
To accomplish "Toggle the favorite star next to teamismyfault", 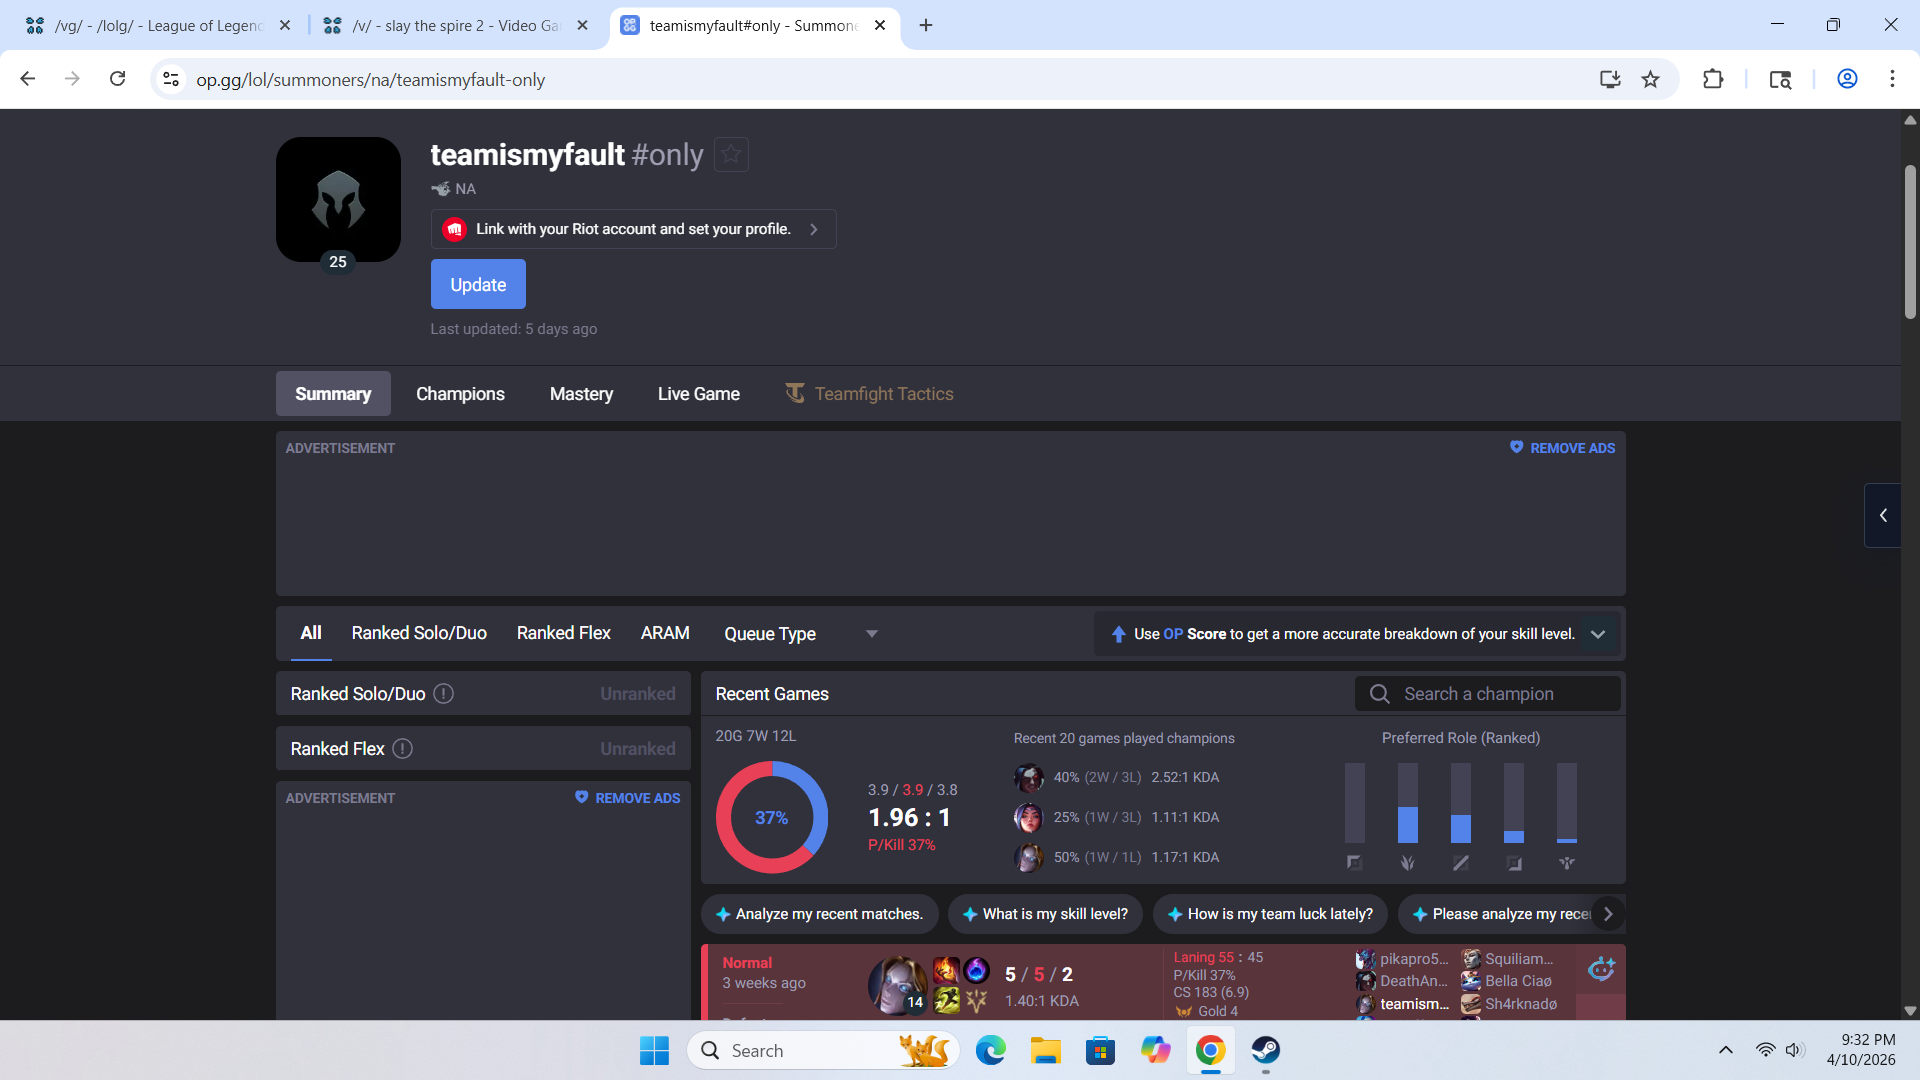I will tap(731, 155).
